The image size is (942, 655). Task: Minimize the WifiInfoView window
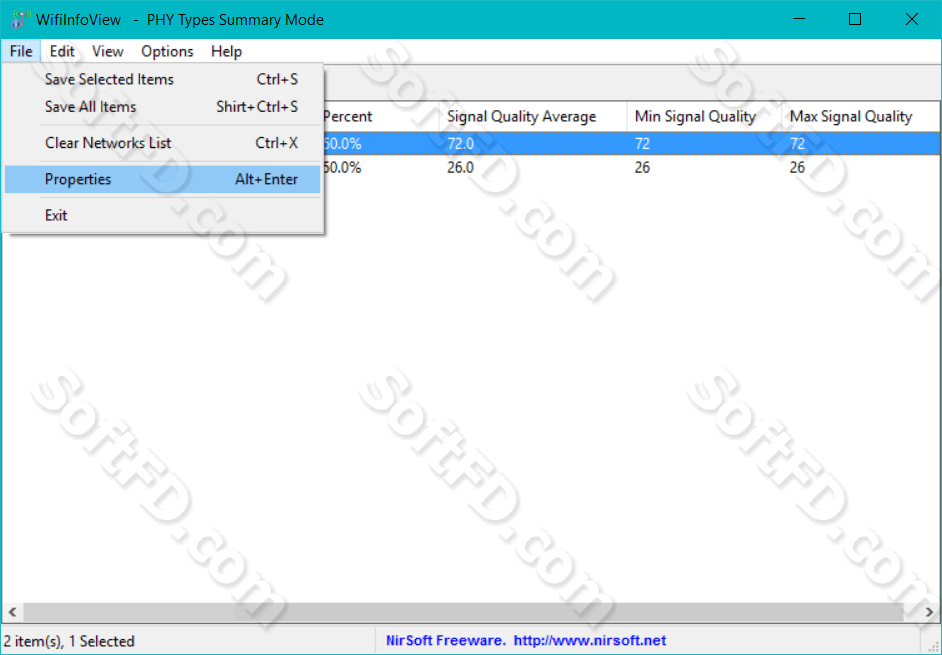click(799, 19)
